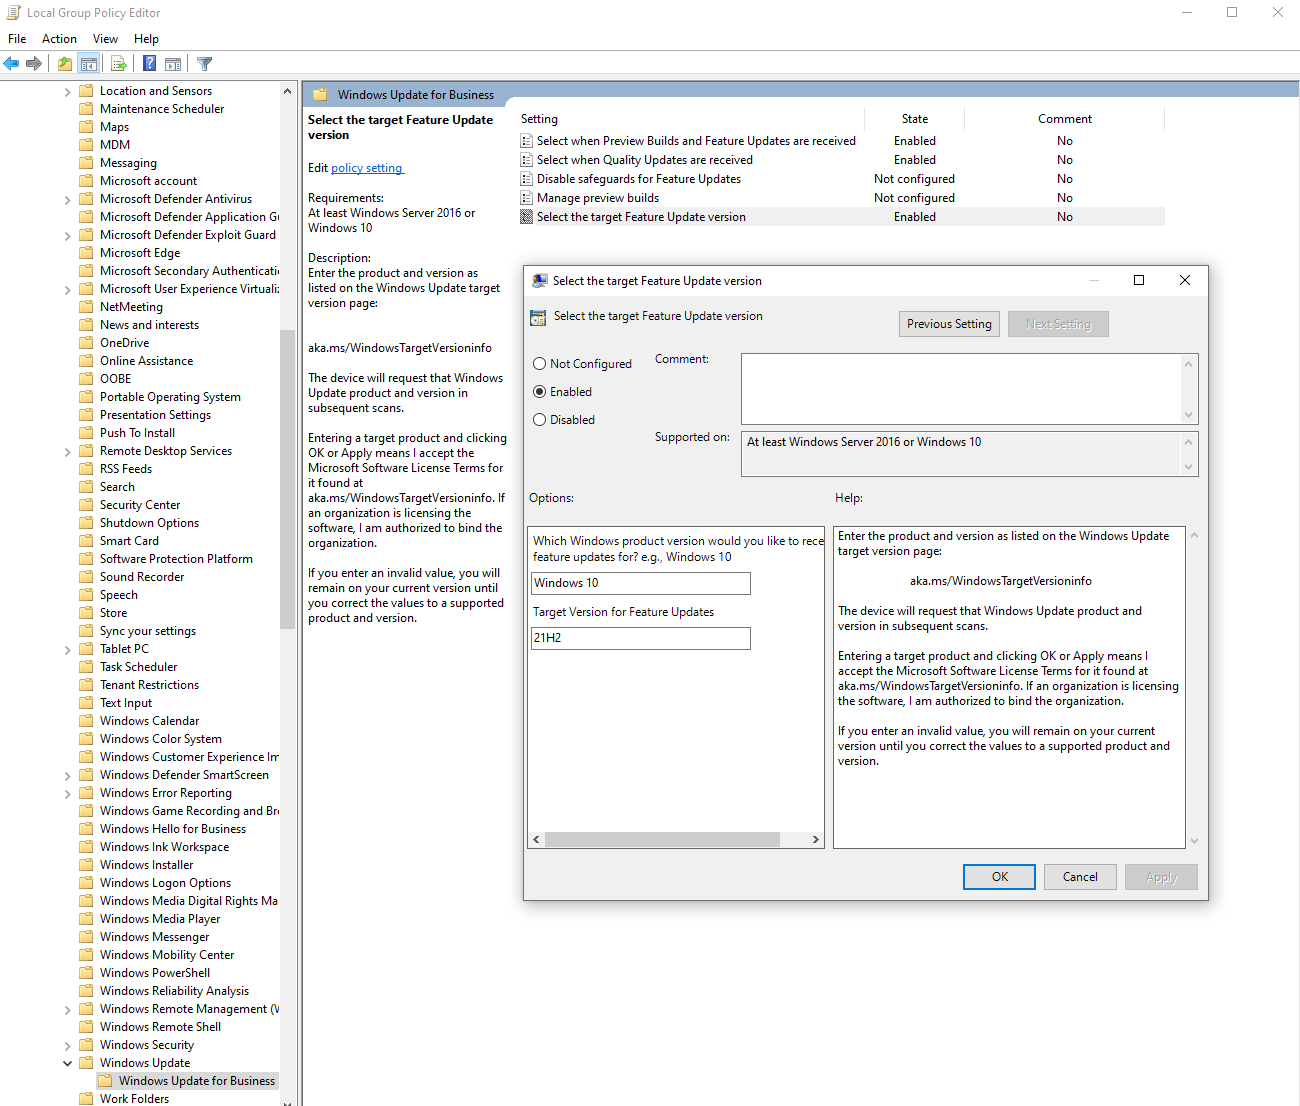Expand the Remote Desktop Services folder
The image size is (1300, 1106).
[x=68, y=451]
